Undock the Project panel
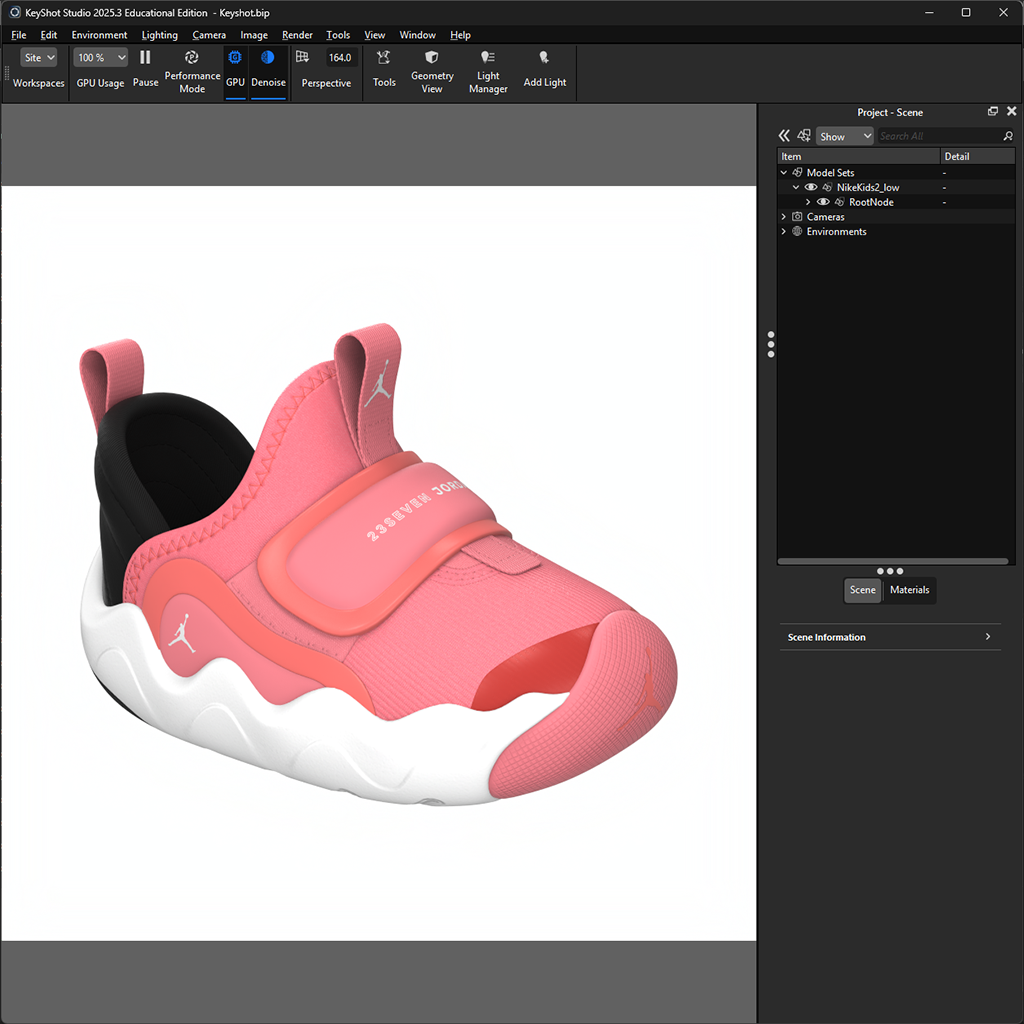The image size is (1024, 1024). [x=993, y=112]
